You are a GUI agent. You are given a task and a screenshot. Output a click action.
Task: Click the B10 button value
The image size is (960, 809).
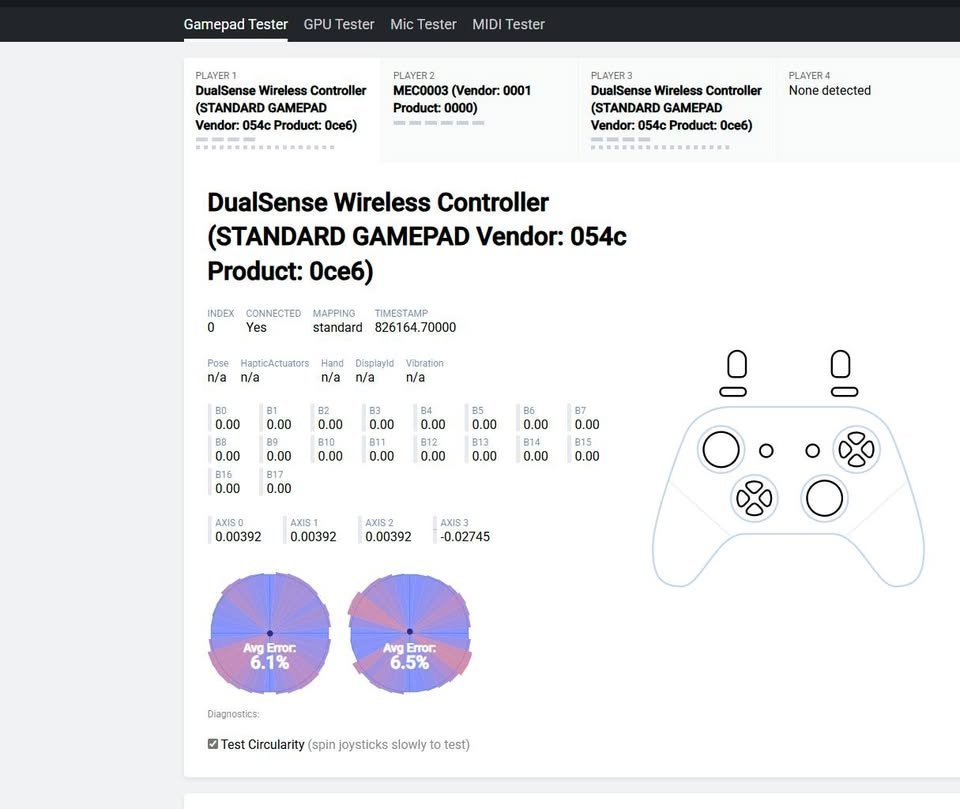coord(330,456)
